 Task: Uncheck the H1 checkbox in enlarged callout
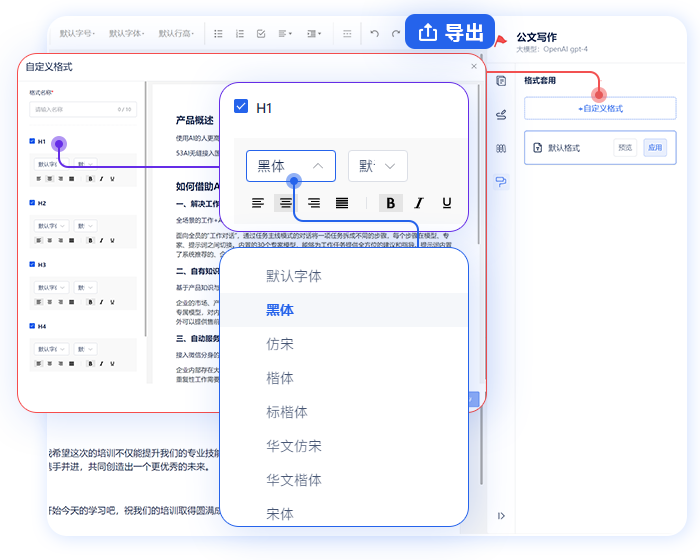coord(241,106)
